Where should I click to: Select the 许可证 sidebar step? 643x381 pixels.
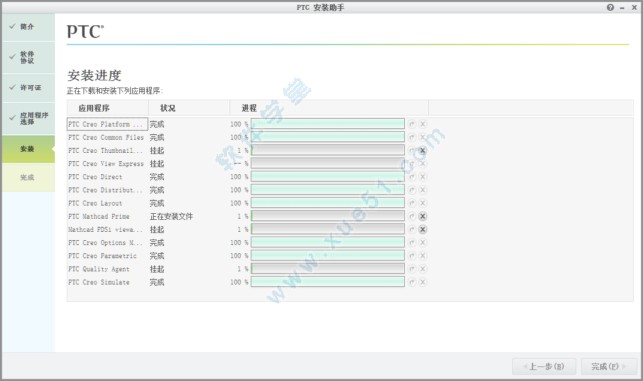click(28, 88)
